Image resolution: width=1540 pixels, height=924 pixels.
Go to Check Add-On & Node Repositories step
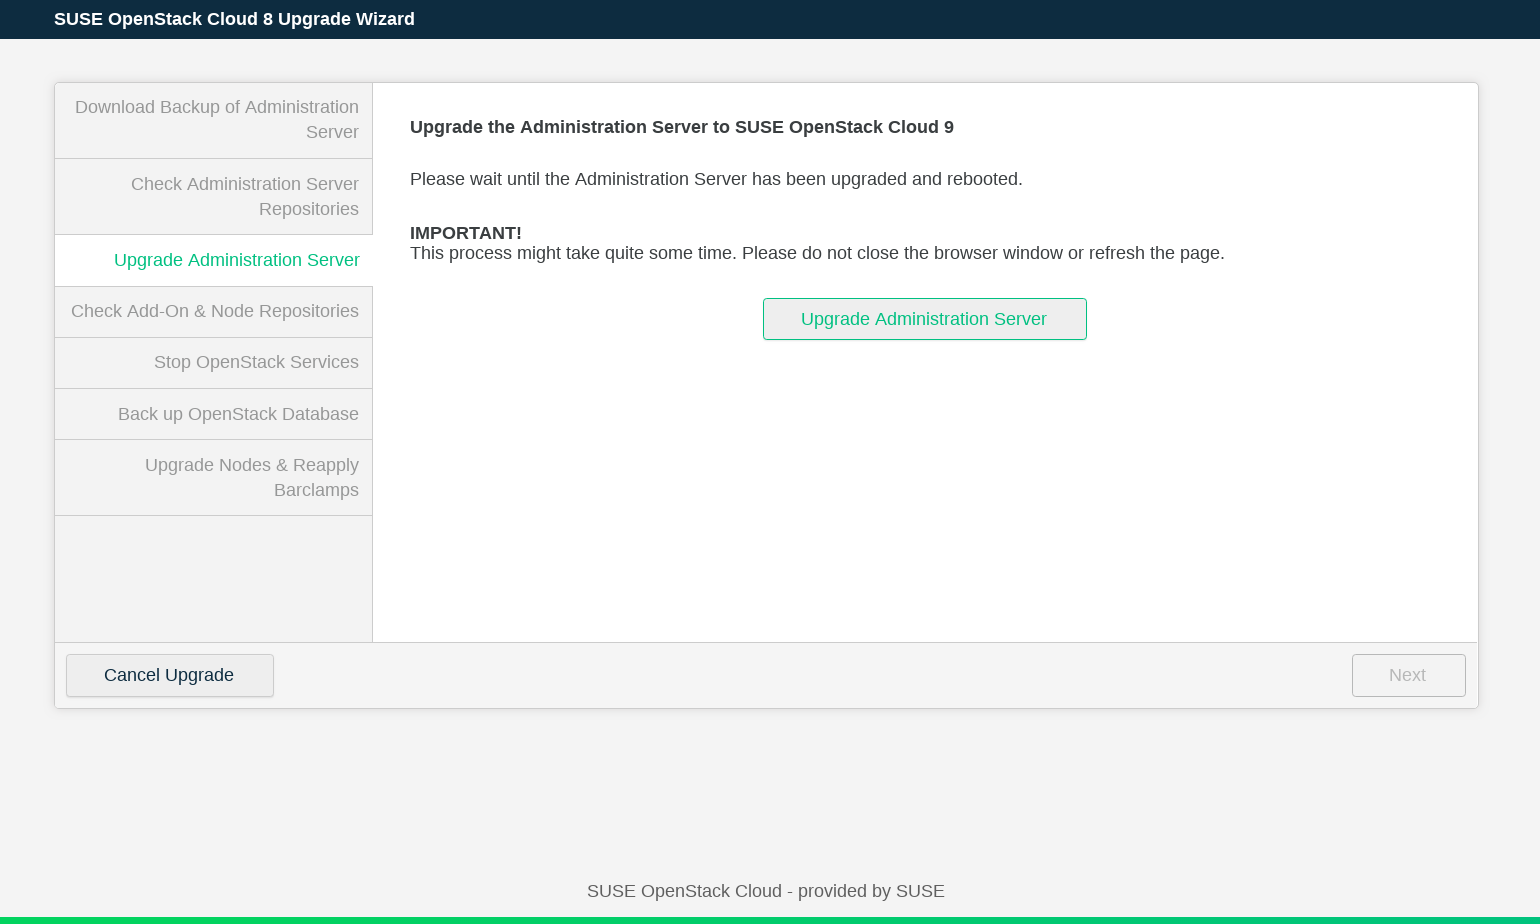(x=214, y=311)
